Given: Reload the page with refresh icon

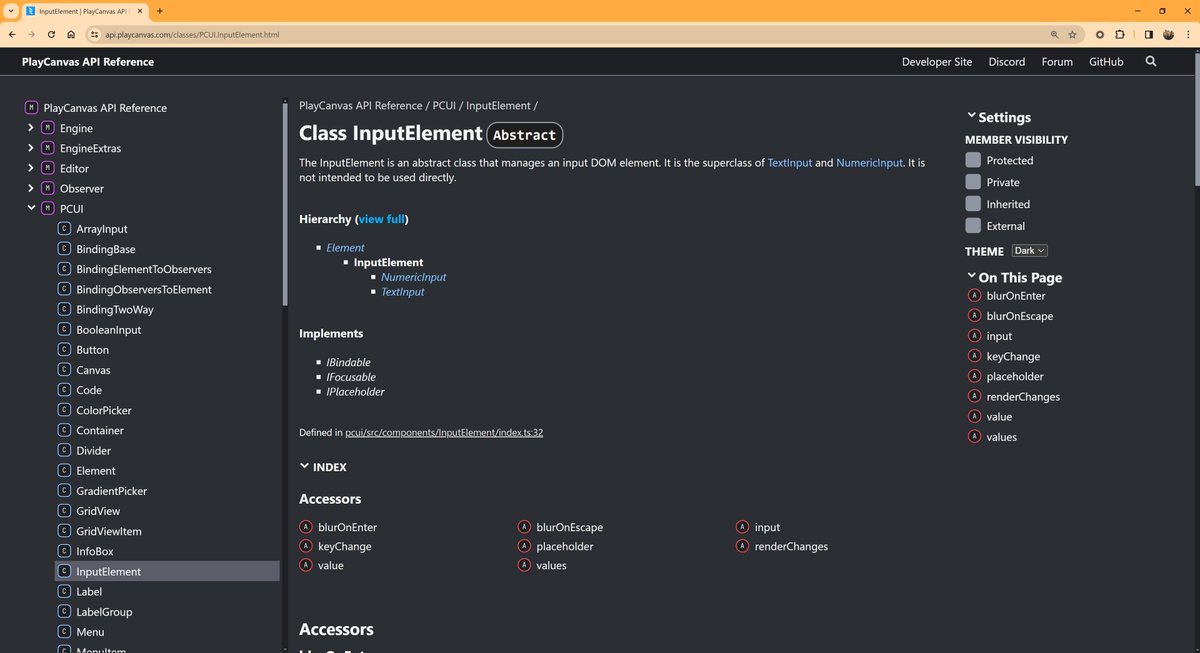Looking at the screenshot, I should 51,34.
